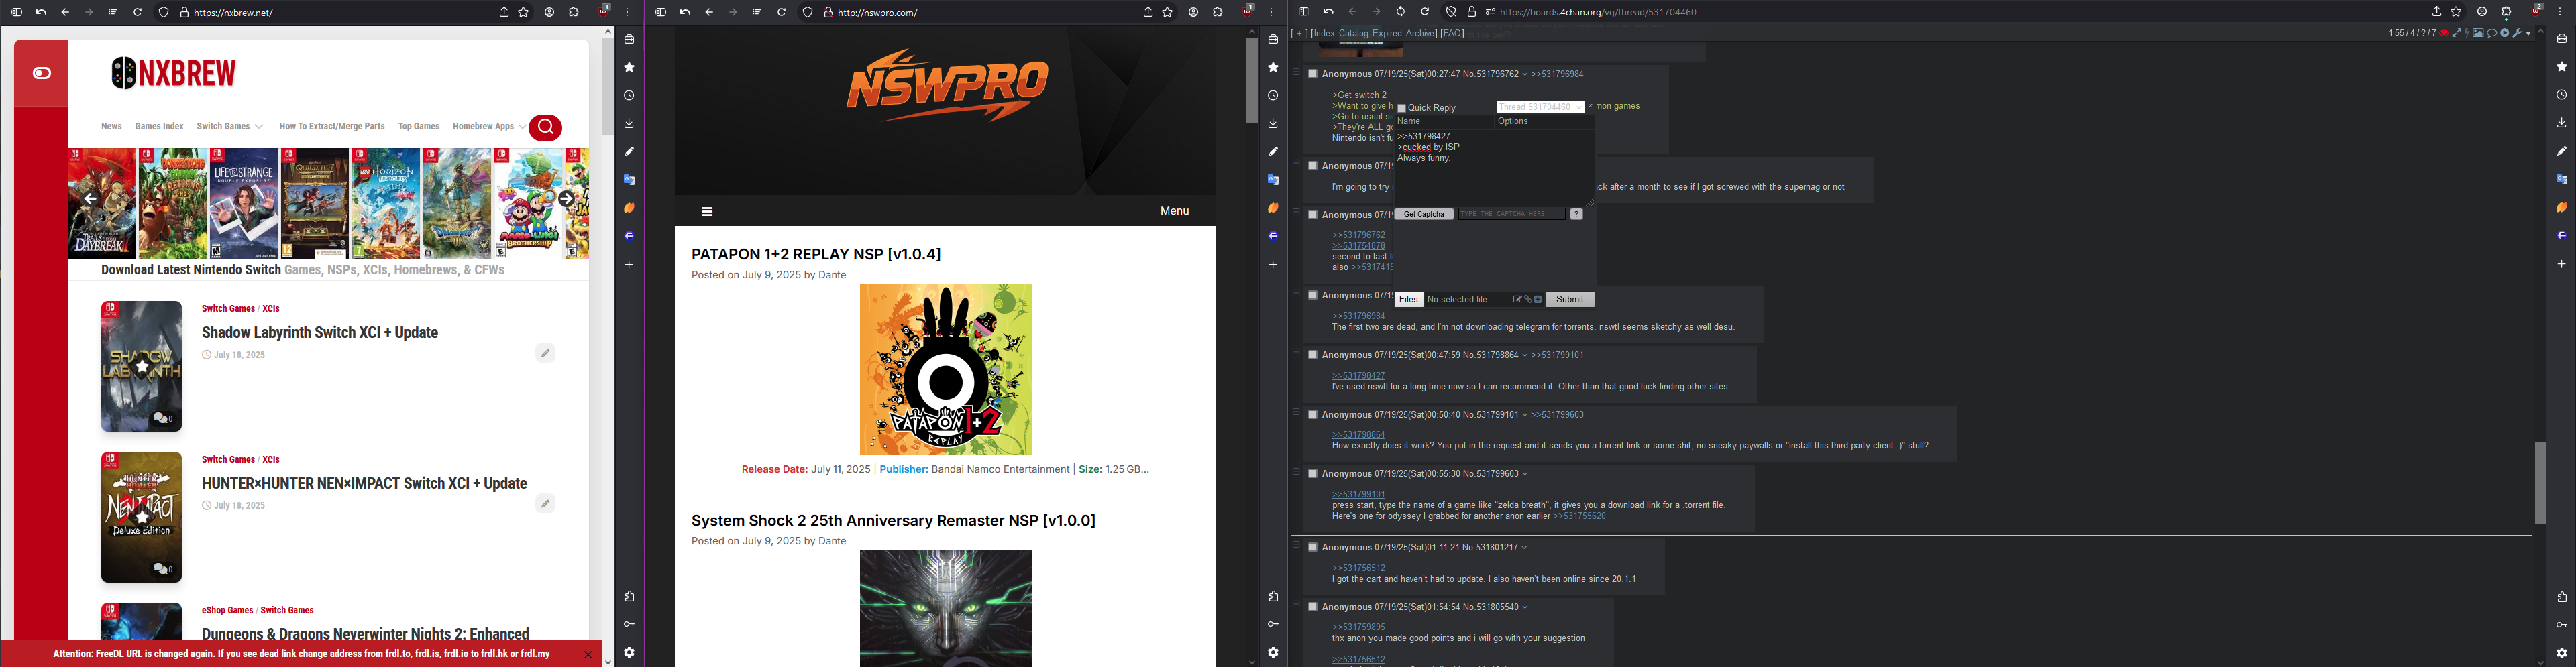Screen dimensions: 2576x667
Task: Add web panel in nswpro window sidebar
Action: click(1273, 265)
